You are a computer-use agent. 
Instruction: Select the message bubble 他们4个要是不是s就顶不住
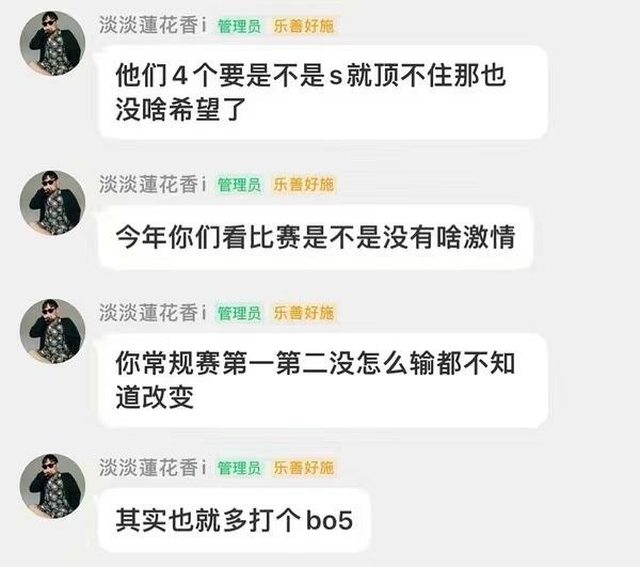click(322, 92)
